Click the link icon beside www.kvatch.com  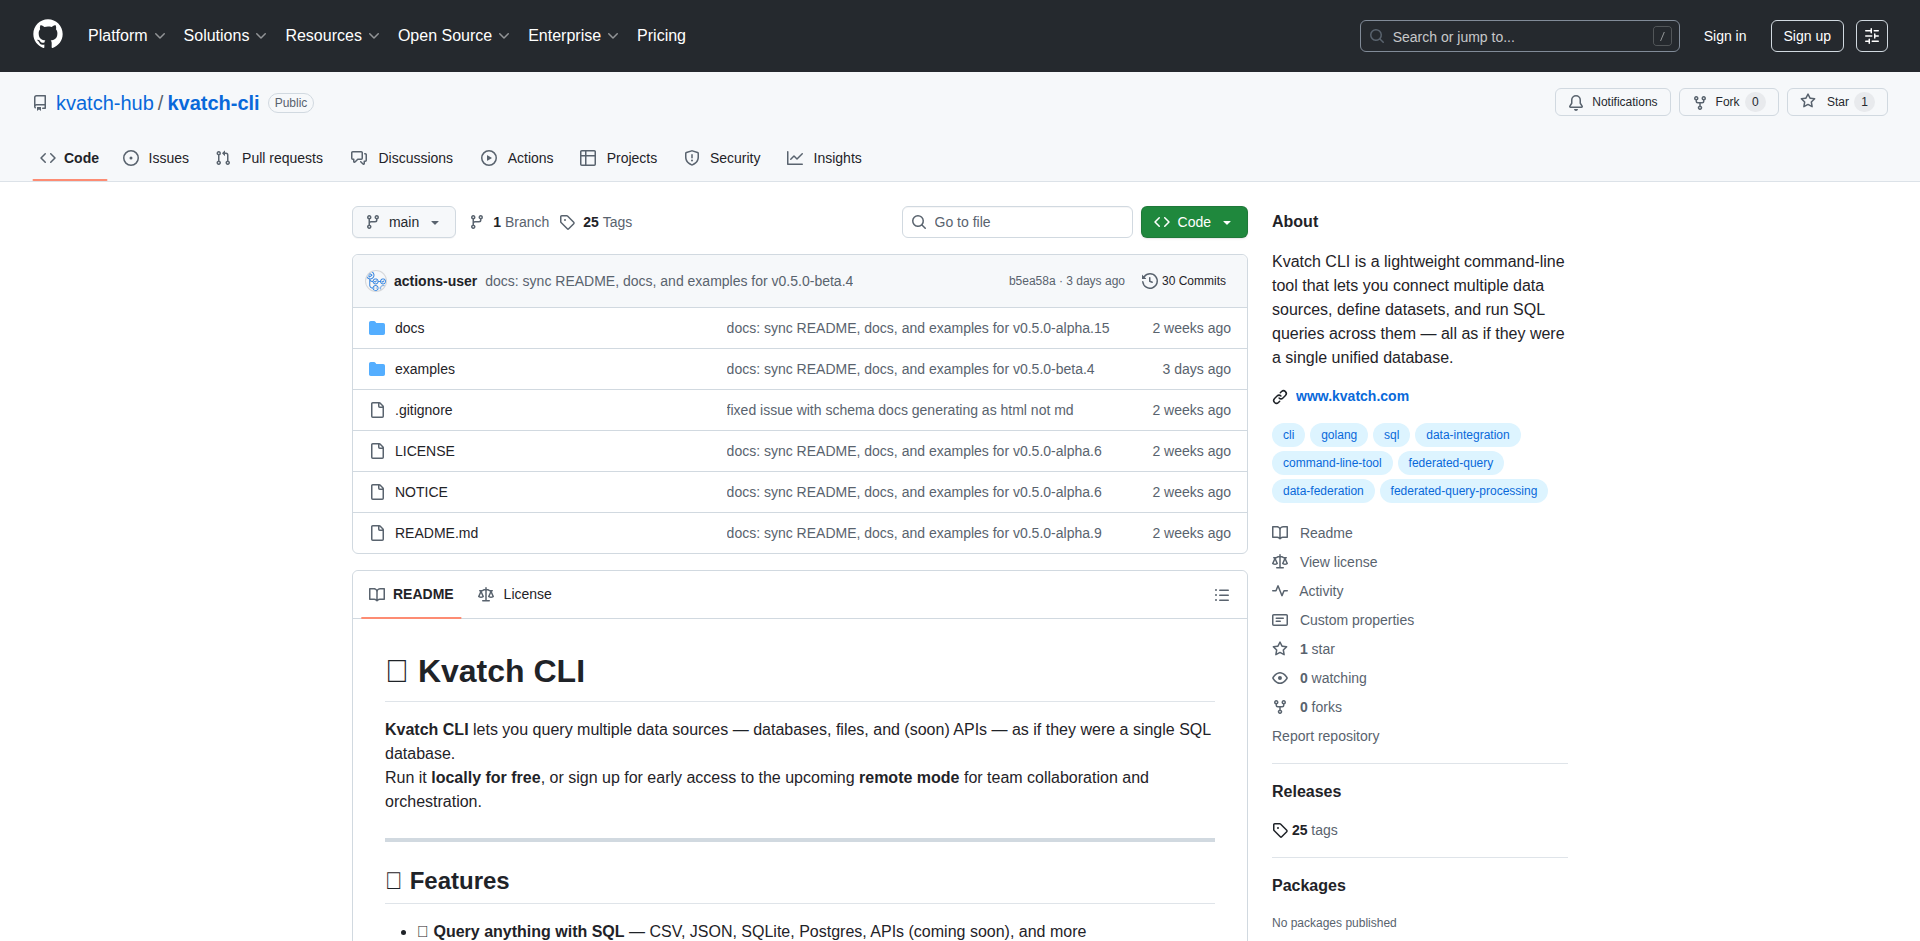(1280, 397)
